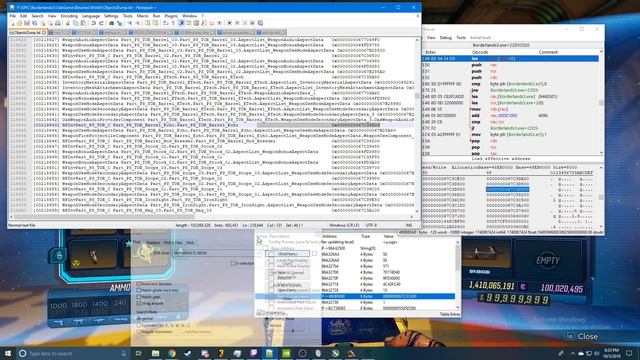Open the Twitch app from the taskbar
Screen dimensions: 640x360
click(253, 353)
